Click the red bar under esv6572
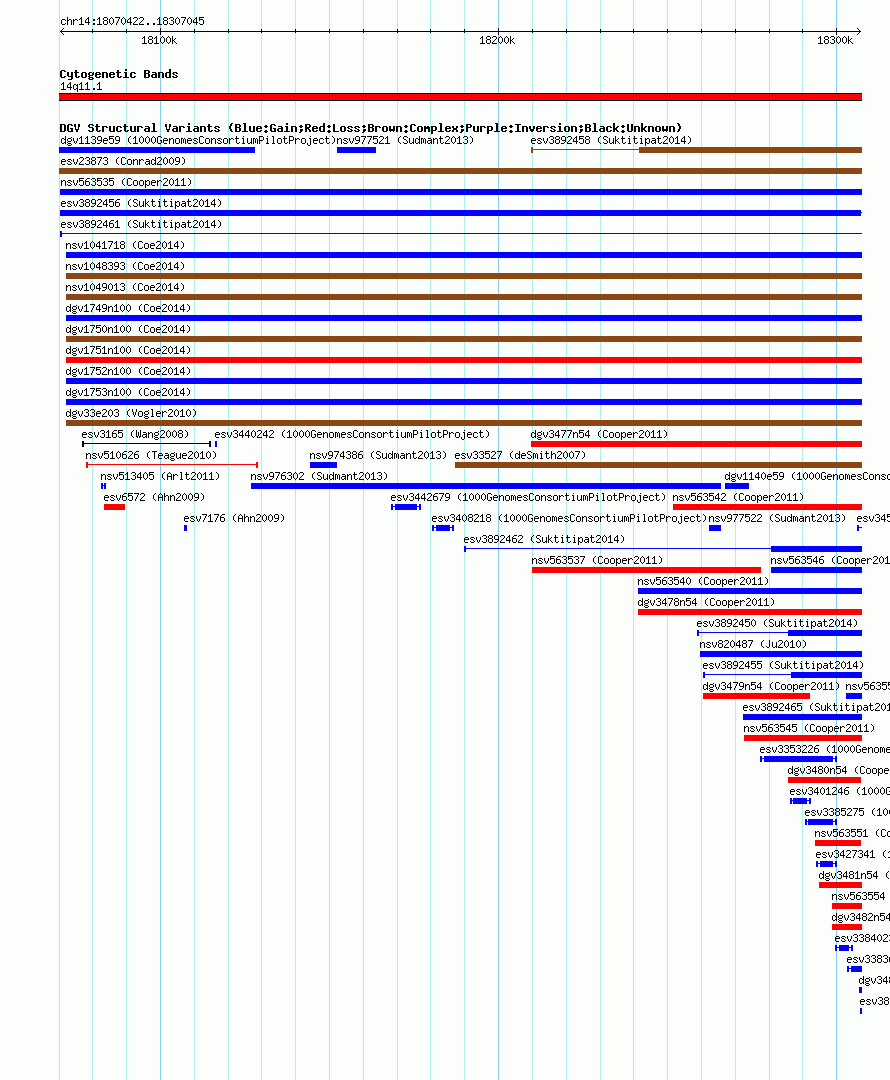Viewport: 890px width, 1080px height. pyautogui.click(x=114, y=507)
